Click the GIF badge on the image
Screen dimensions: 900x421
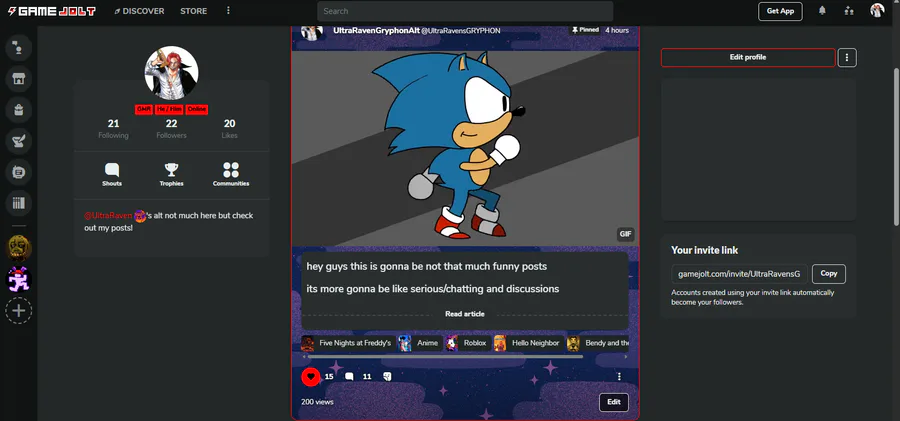(626, 234)
